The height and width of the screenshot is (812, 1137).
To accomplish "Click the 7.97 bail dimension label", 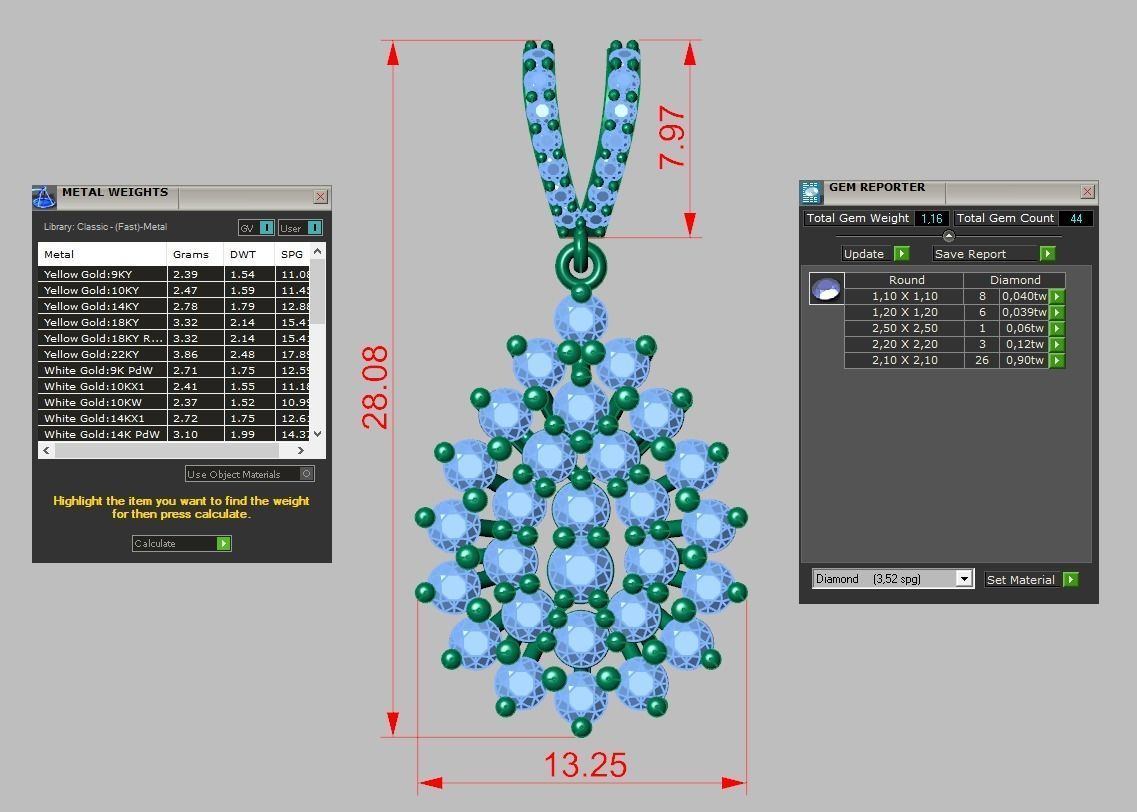I will 672,138.
